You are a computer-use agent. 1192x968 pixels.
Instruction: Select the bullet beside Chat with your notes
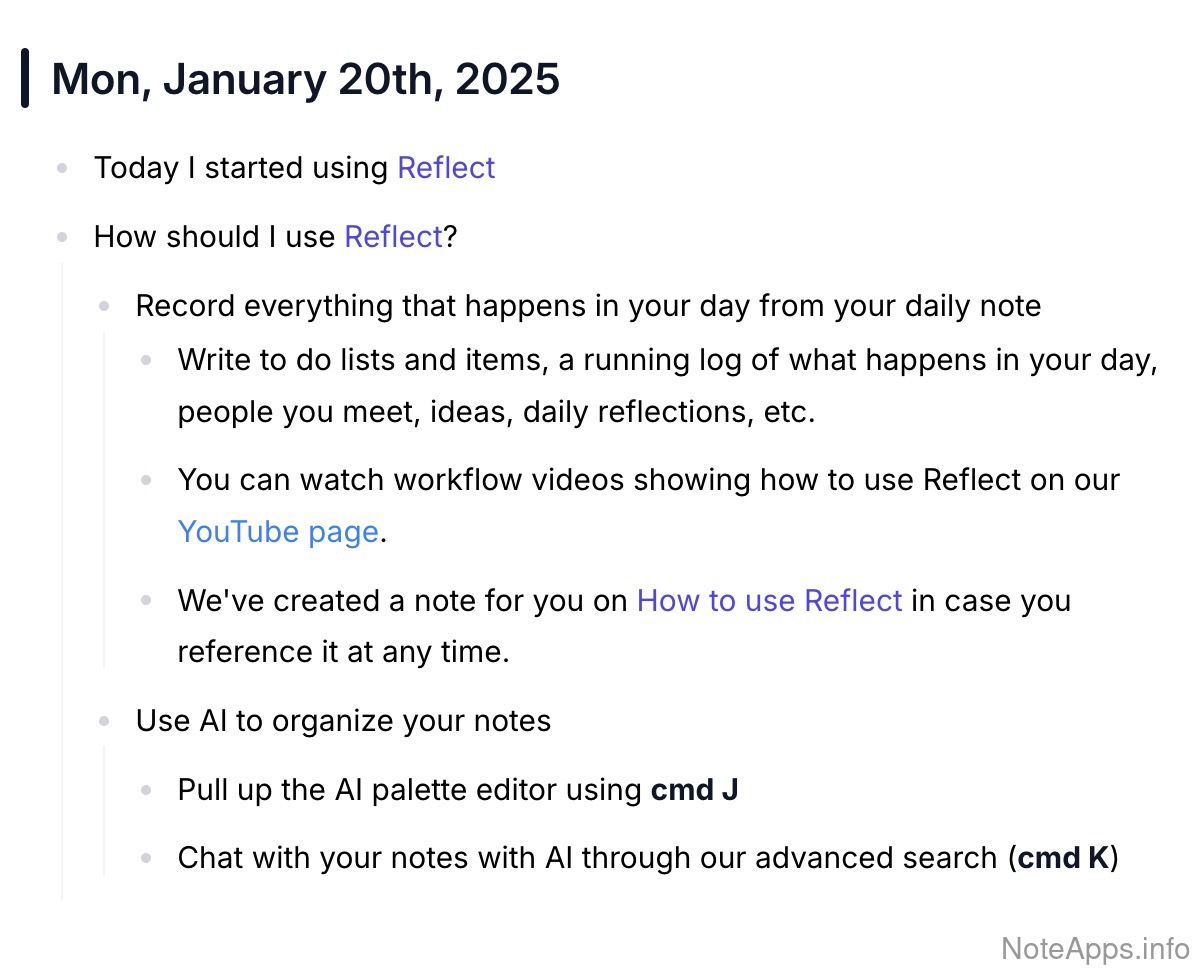point(147,858)
